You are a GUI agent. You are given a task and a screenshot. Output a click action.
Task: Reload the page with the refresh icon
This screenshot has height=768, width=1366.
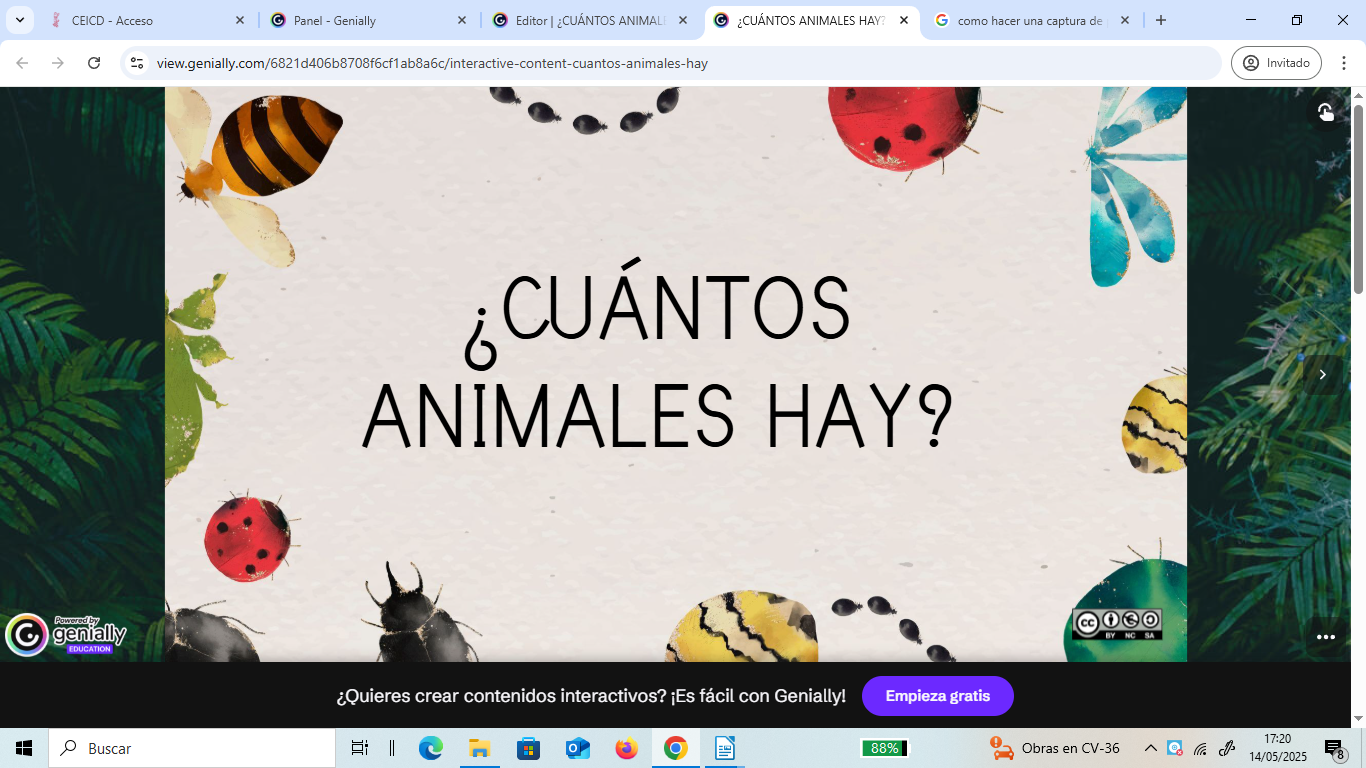[95, 62]
